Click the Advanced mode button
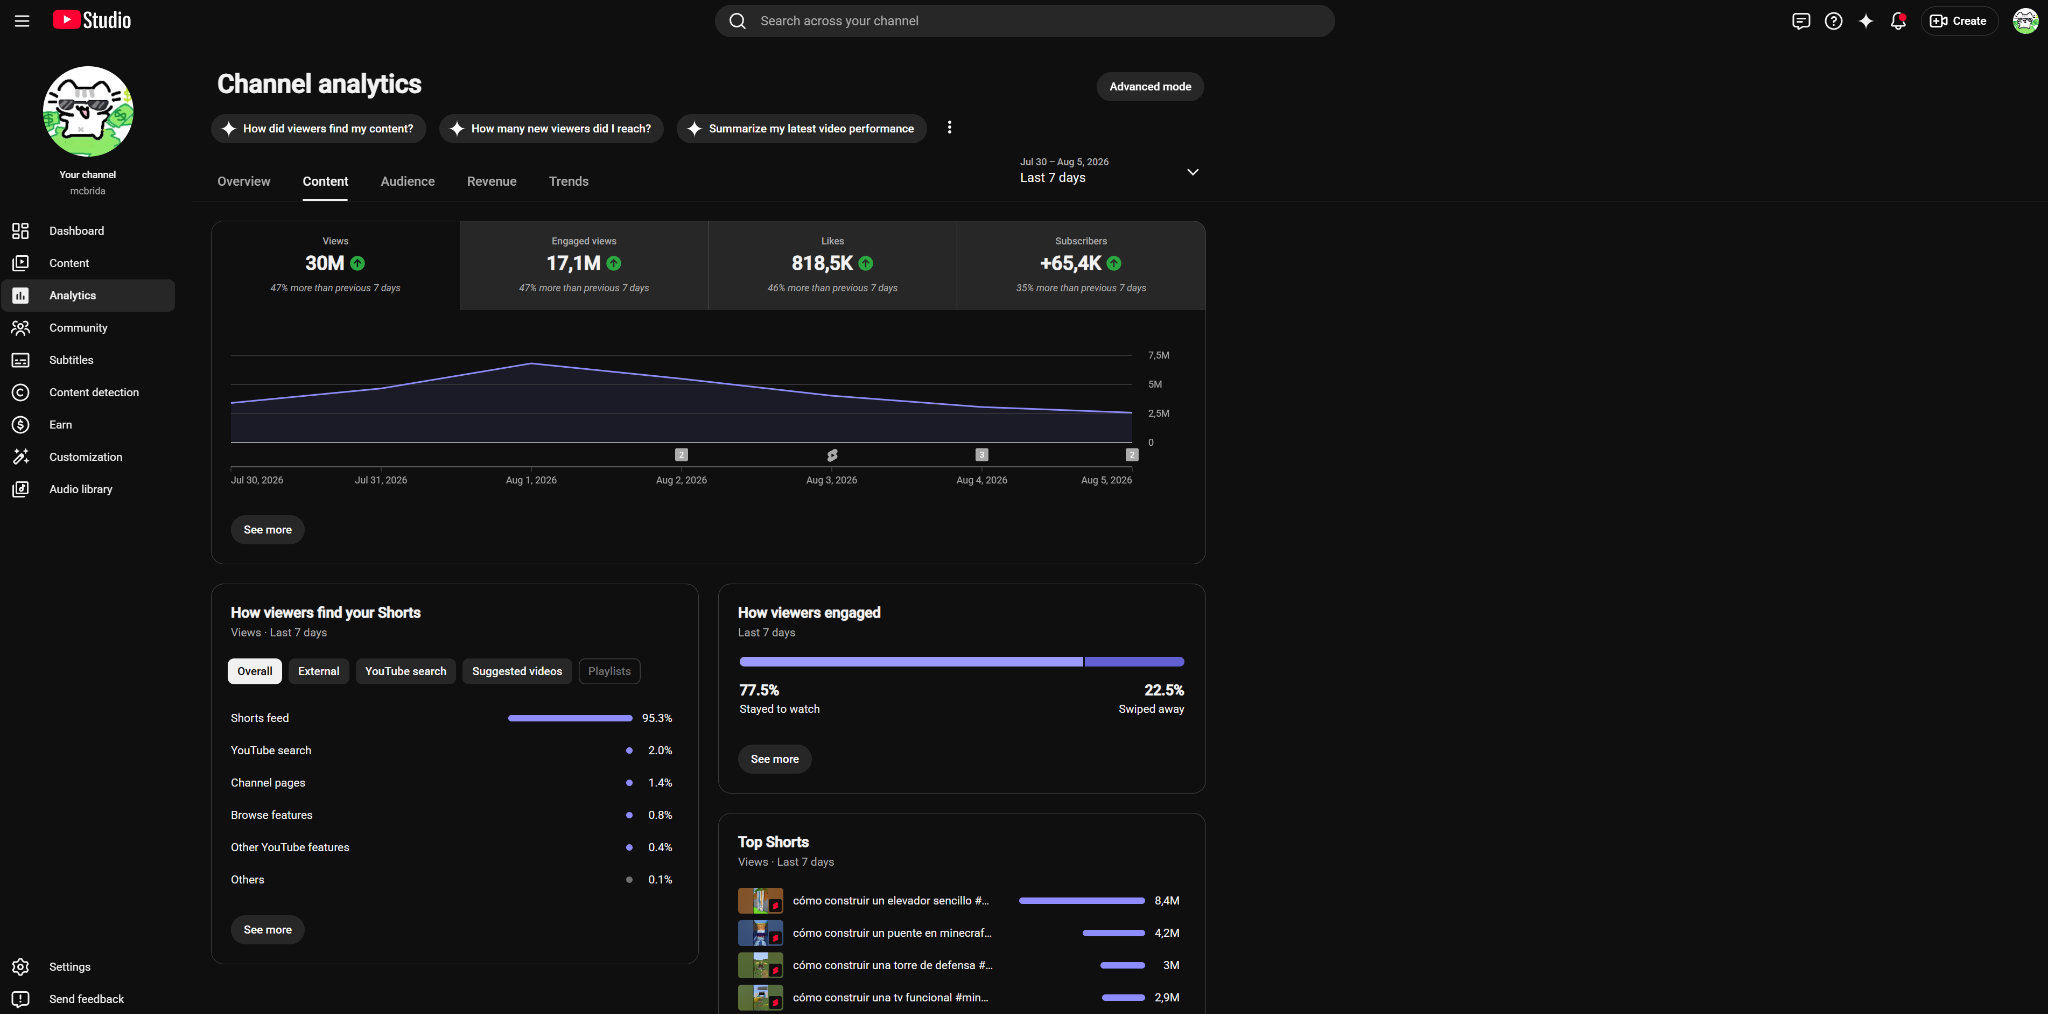 [1150, 87]
